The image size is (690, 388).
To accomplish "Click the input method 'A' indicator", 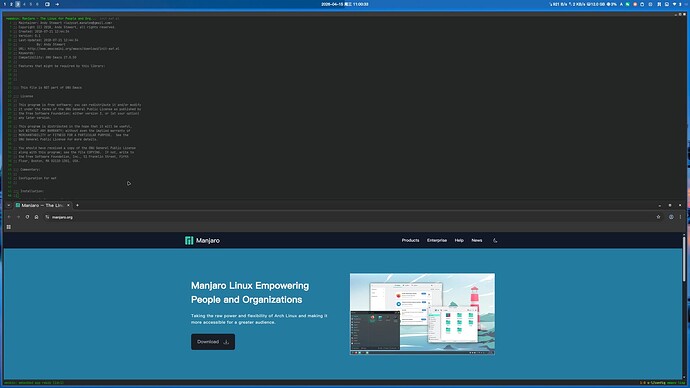I will (x=621, y=4).
